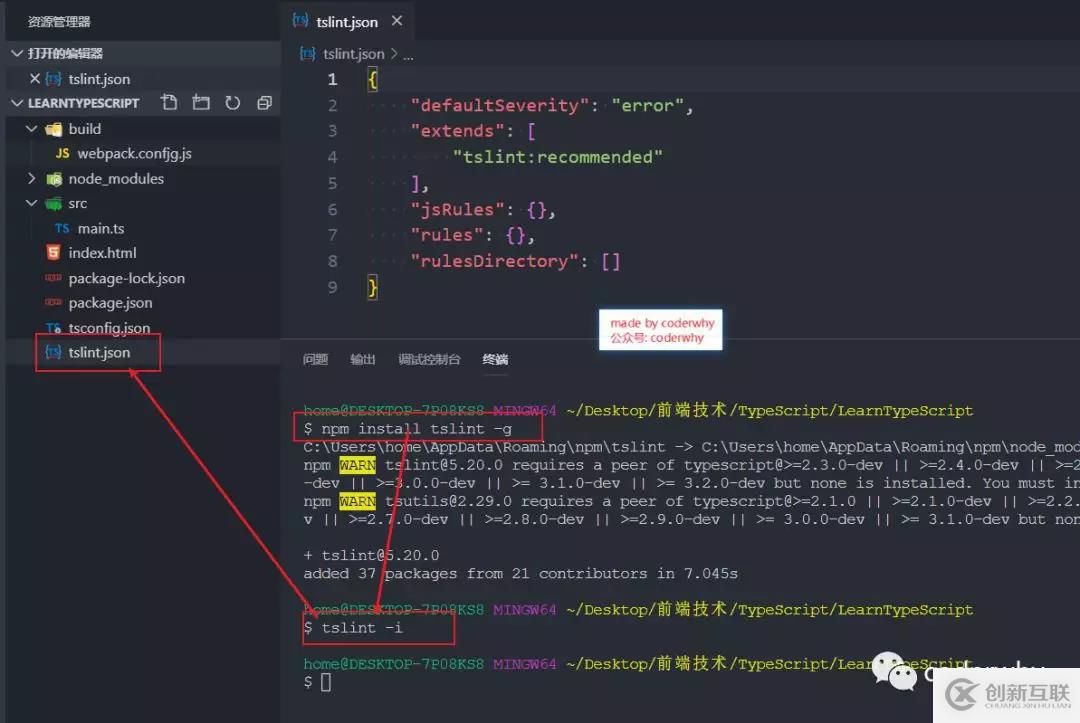The image size is (1080, 723).
Task: Select the tslint.json editor tab
Action: pos(346,22)
